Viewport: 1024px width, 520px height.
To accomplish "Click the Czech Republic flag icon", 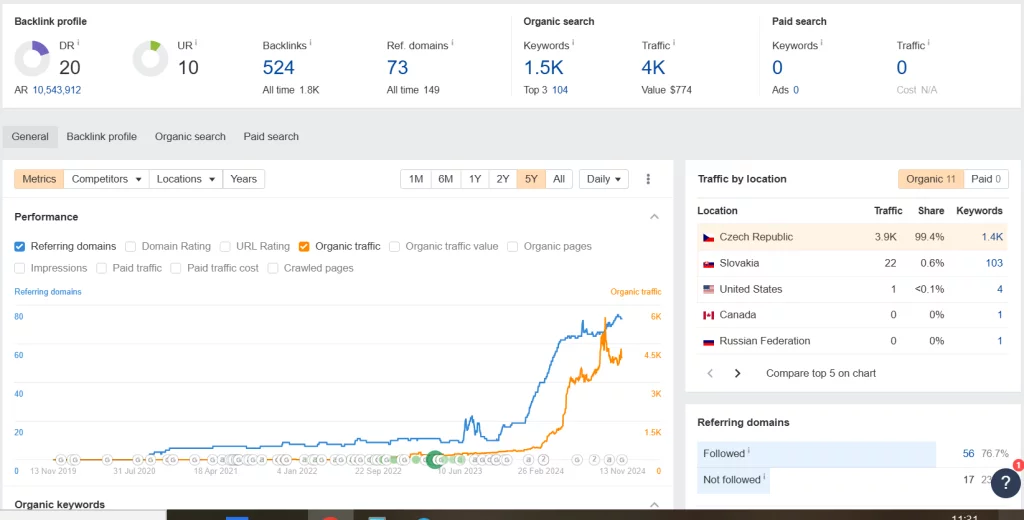I will point(708,237).
